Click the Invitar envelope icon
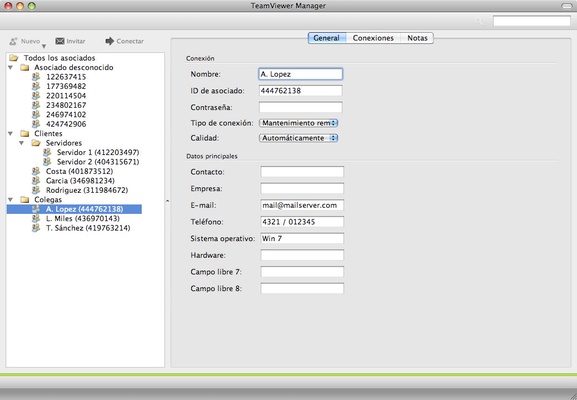This screenshot has width=577, height=400. (60, 41)
